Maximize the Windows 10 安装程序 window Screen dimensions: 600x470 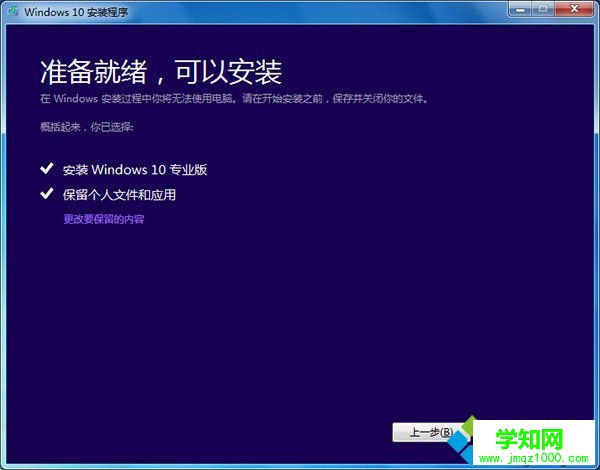pyautogui.click(x=543, y=9)
